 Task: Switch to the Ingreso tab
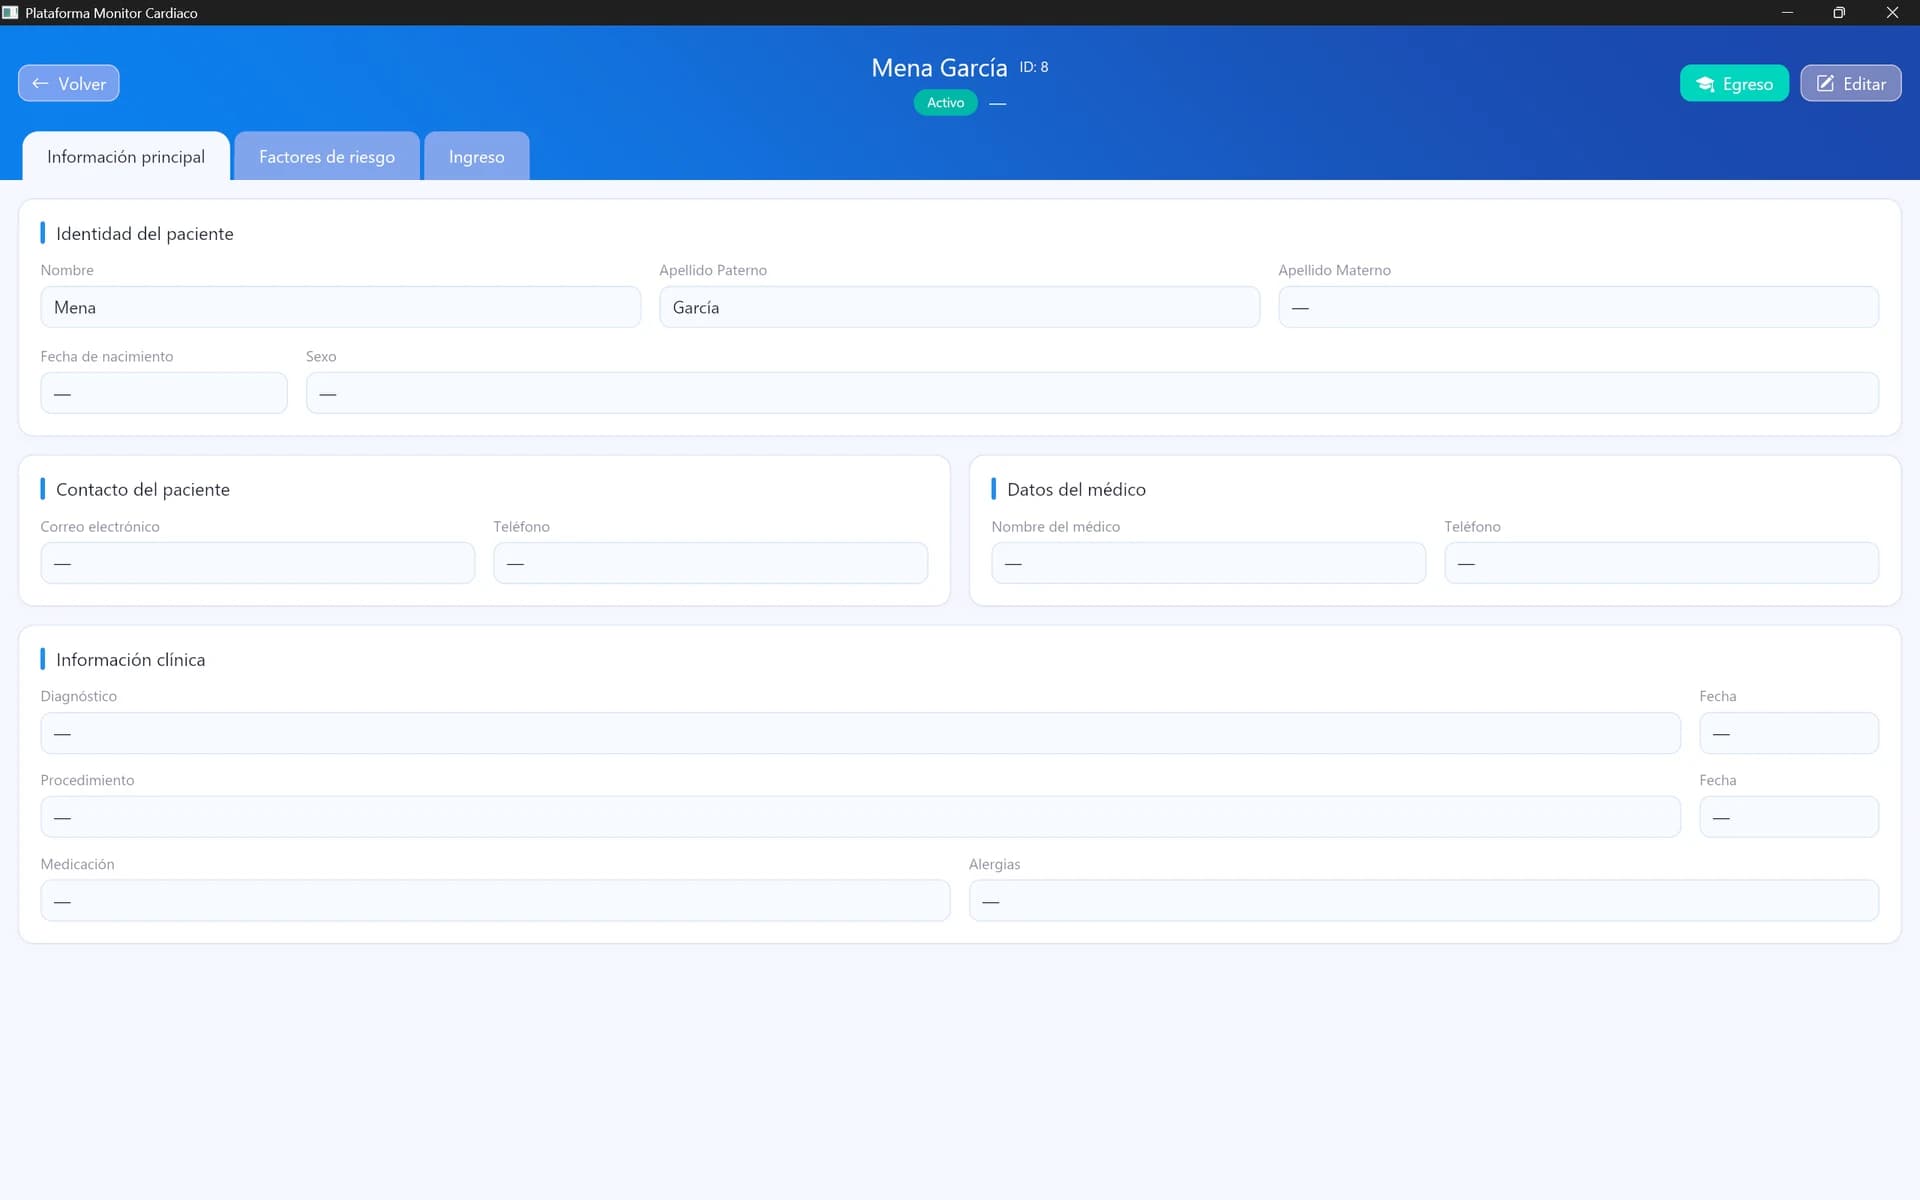(477, 156)
